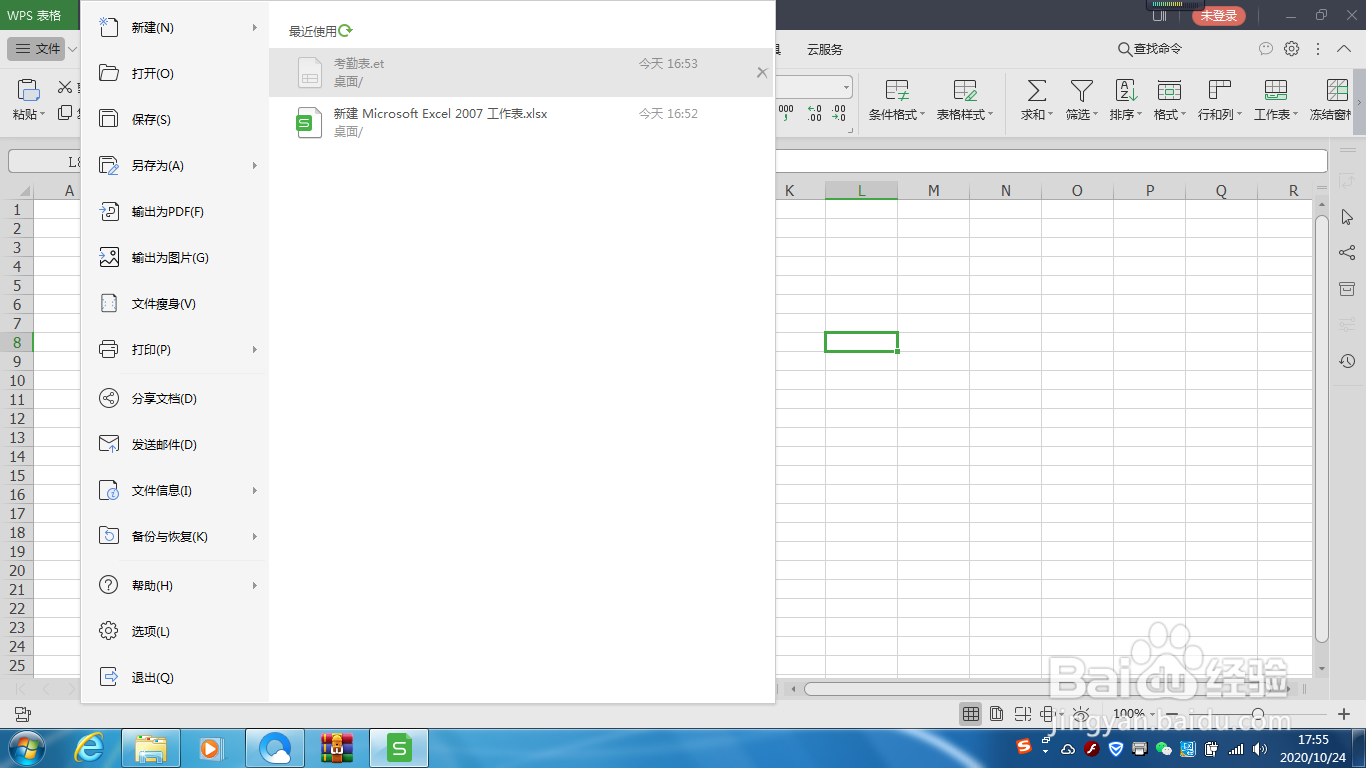Switch to Page Layout view in the status bar
Screen dimensions: 1366x768
point(997,714)
